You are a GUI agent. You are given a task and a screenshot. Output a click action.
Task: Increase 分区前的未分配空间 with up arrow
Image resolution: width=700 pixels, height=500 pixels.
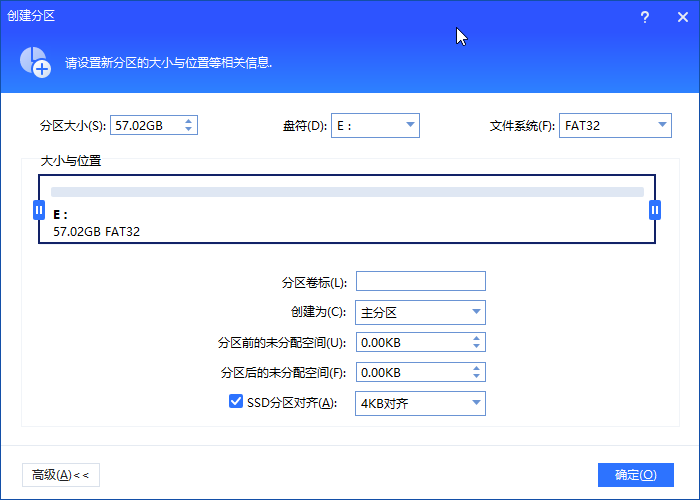(476, 338)
